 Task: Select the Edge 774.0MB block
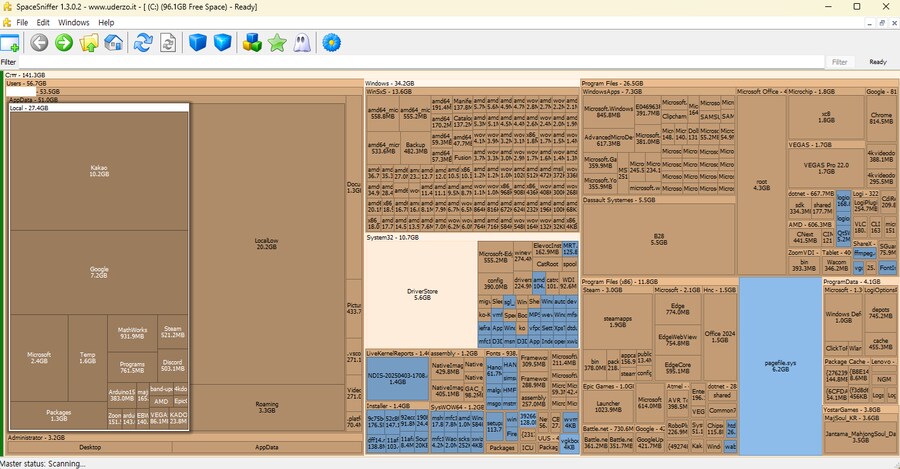click(677, 309)
